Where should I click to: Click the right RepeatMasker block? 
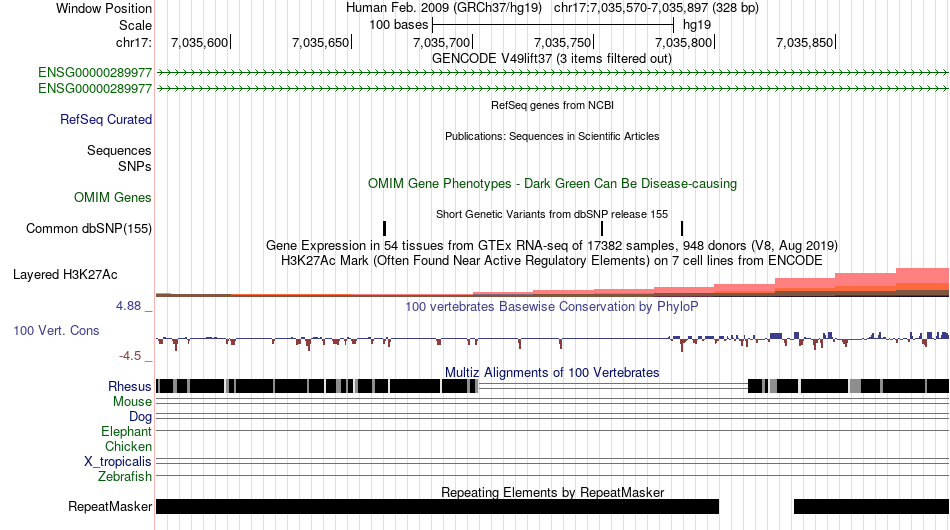tap(871, 506)
